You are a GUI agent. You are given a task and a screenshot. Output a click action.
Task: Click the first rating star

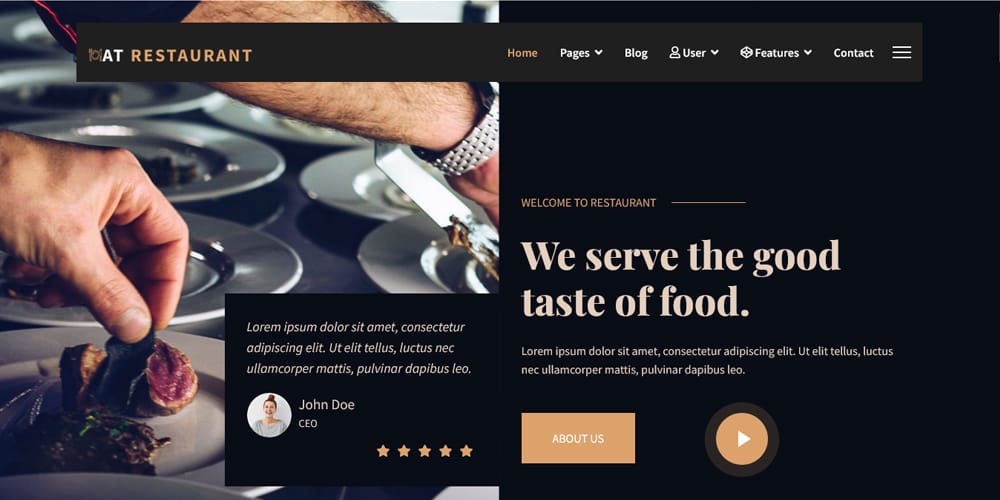click(383, 451)
